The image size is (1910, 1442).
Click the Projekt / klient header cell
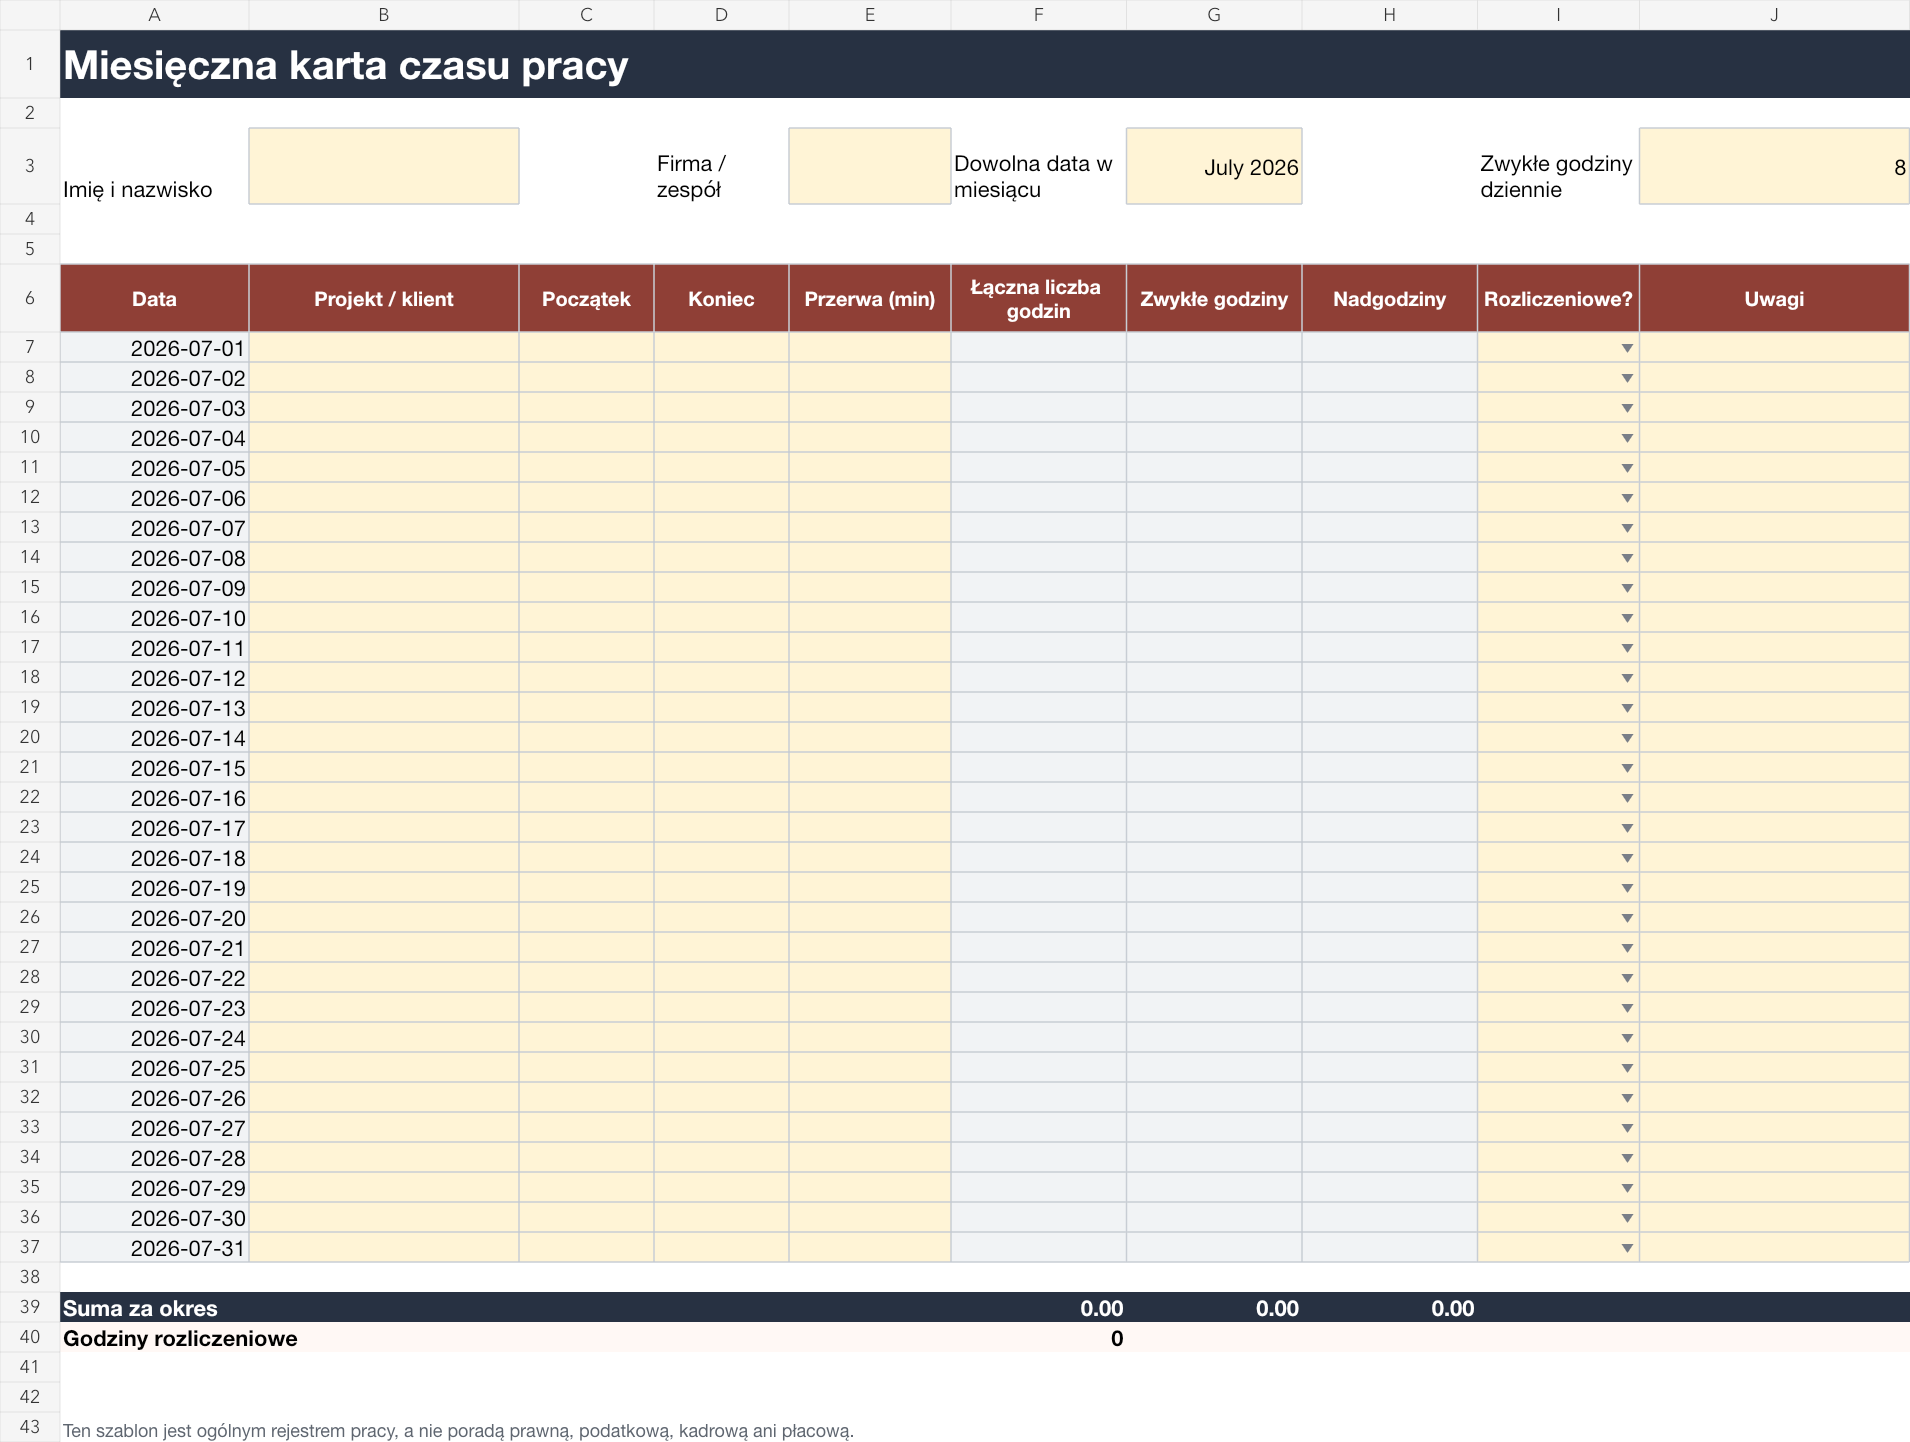click(x=384, y=298)
